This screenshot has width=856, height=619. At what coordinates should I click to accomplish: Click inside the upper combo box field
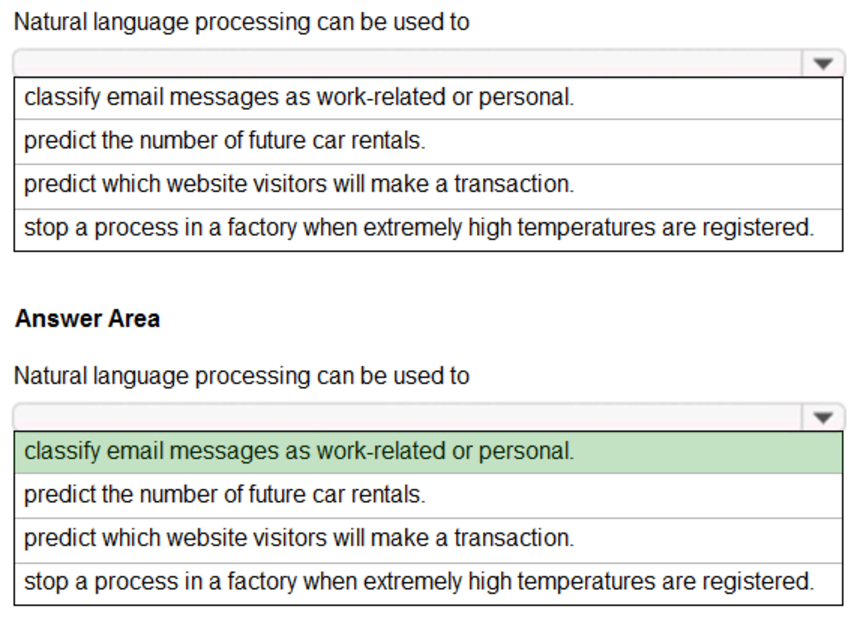(x=400, y=60)
